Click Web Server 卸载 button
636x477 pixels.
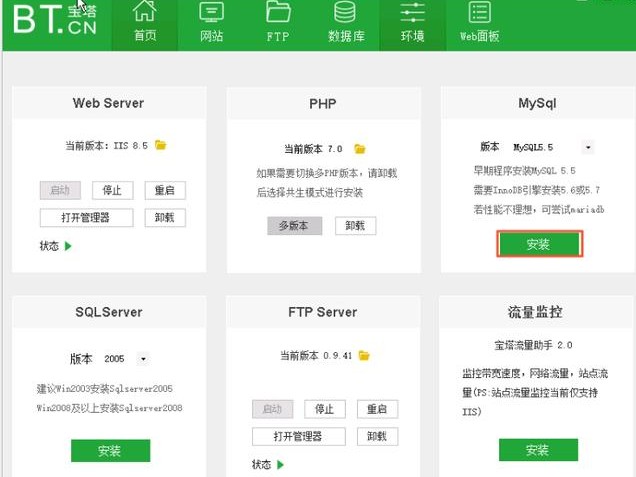165,218
